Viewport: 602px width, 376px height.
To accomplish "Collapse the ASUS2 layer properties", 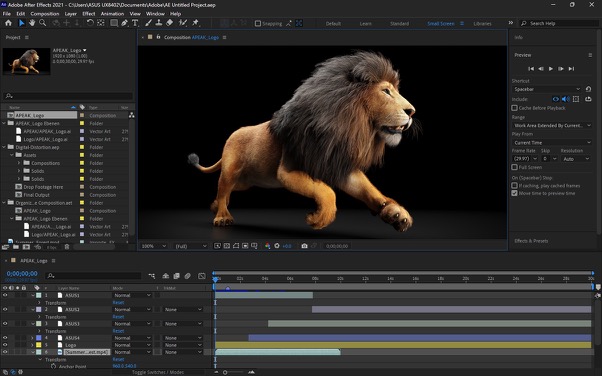I will [x=33, y=310].
